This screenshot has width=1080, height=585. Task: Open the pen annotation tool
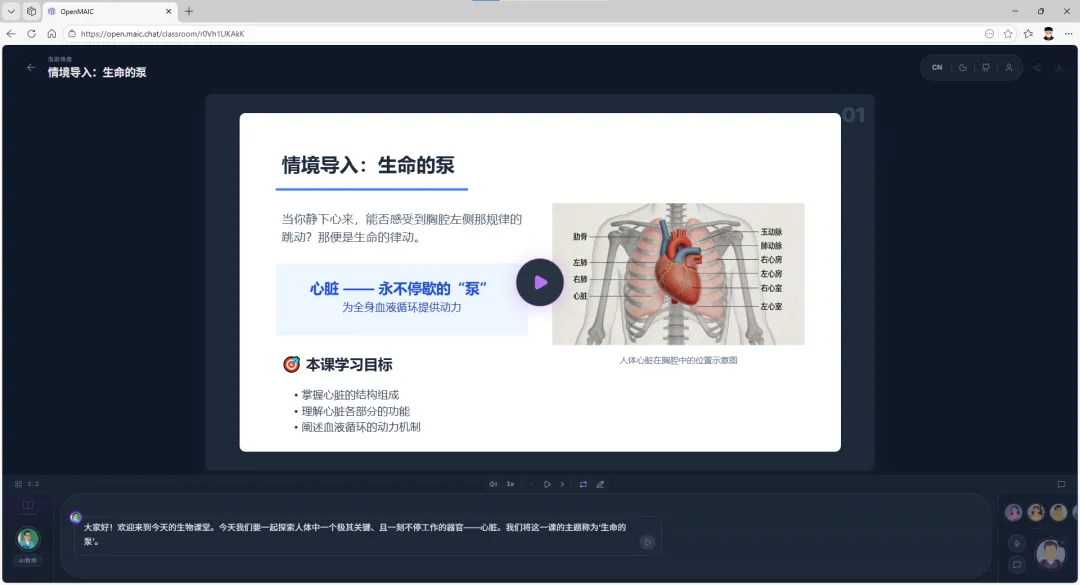coord(600,484)
